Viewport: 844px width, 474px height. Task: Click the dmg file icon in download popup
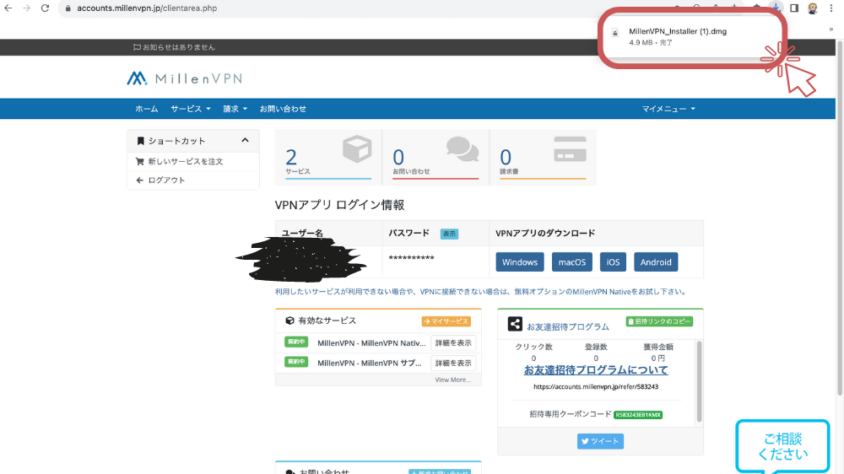[x=615, y=33]
